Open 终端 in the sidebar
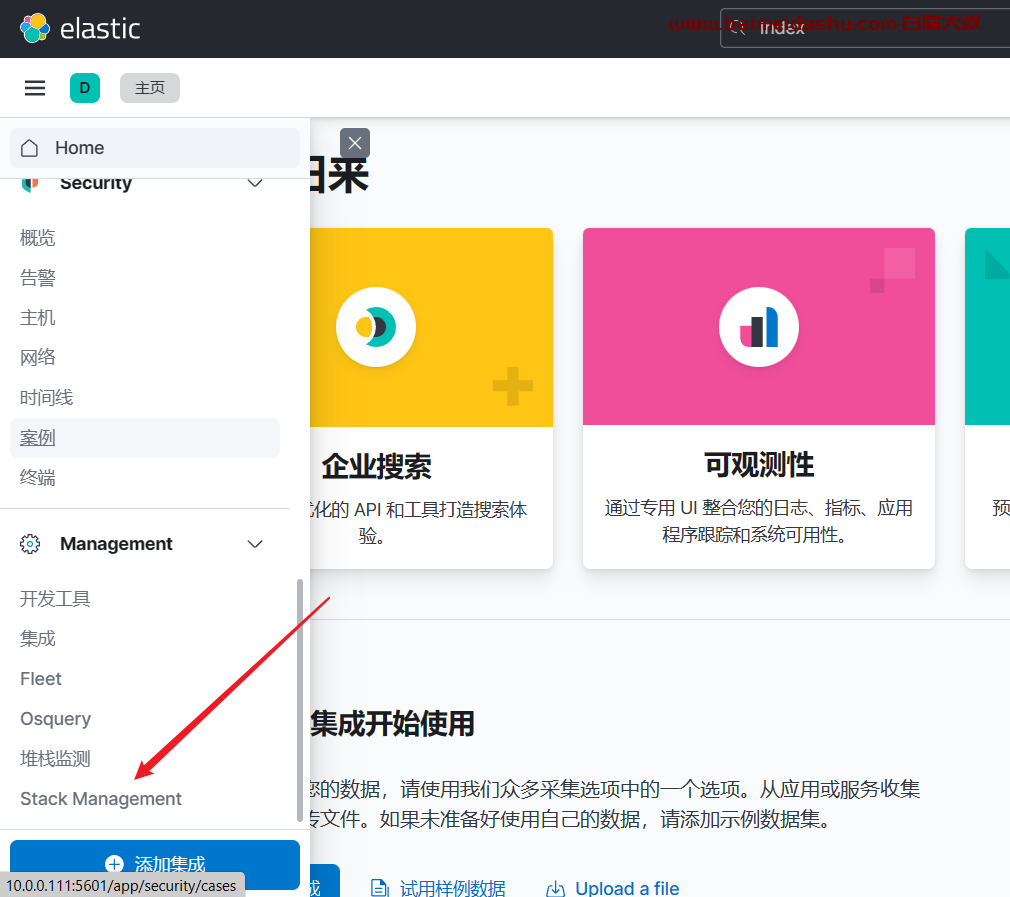This screenshot has height=897, width=1010. tap(37, 478)
